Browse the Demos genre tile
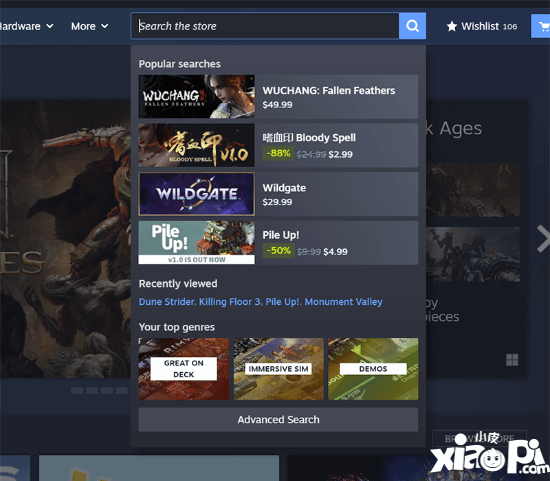This screenshot has height=481, width=550. [x=373, y=369]
